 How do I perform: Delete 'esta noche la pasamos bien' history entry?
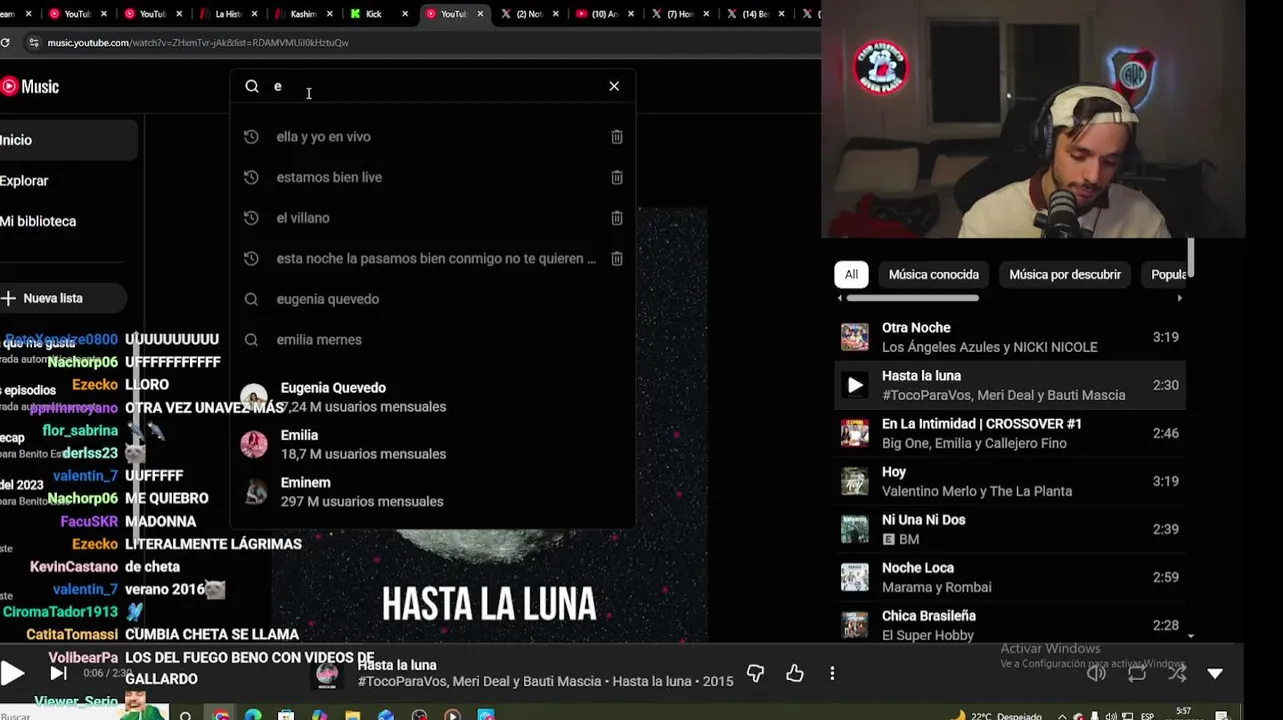pyautogui.click(x=617, y=258)
